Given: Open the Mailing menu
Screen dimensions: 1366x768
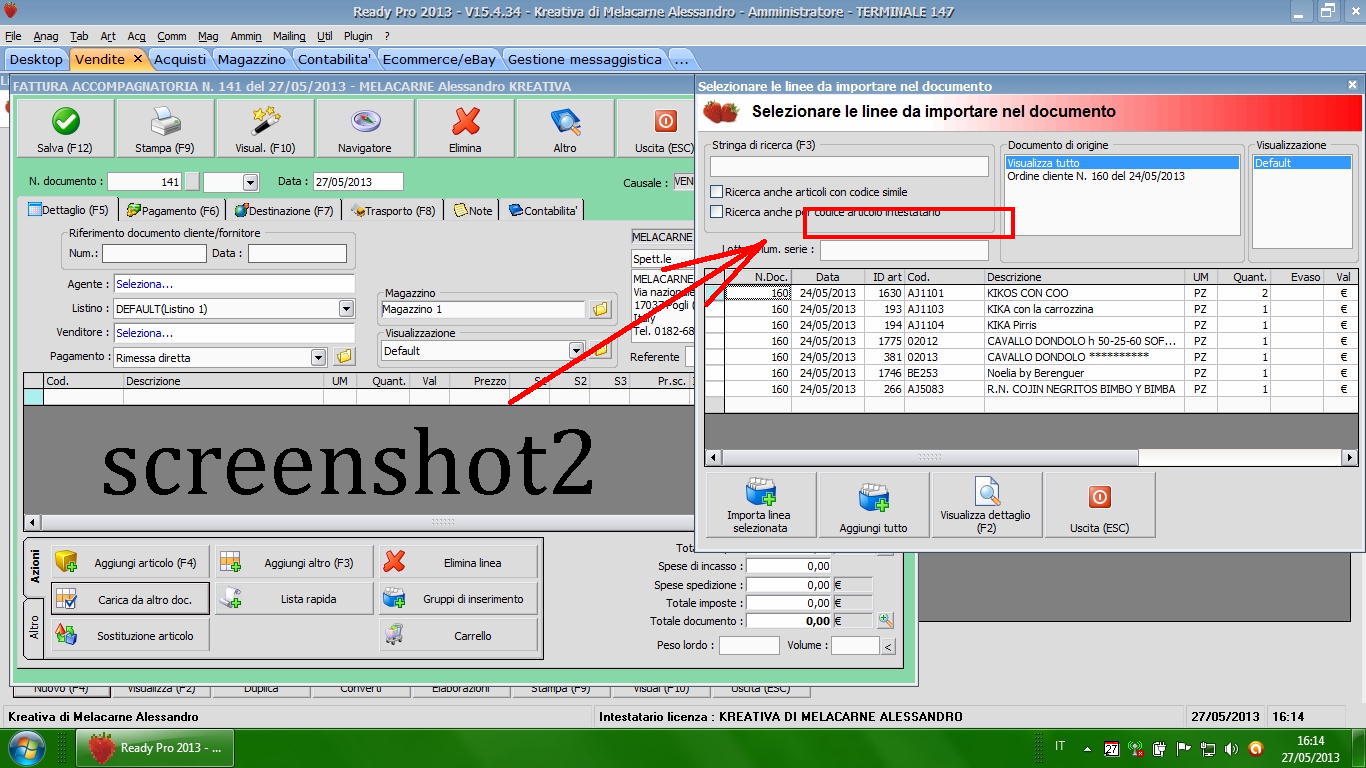Looking at the screenshot, I should click(290, 36).
